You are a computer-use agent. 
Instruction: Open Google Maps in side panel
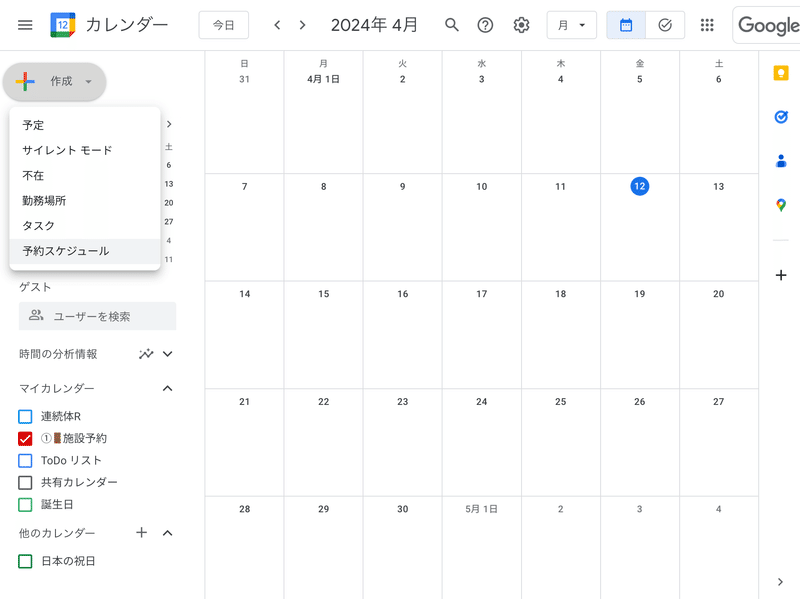coord(781,205)
